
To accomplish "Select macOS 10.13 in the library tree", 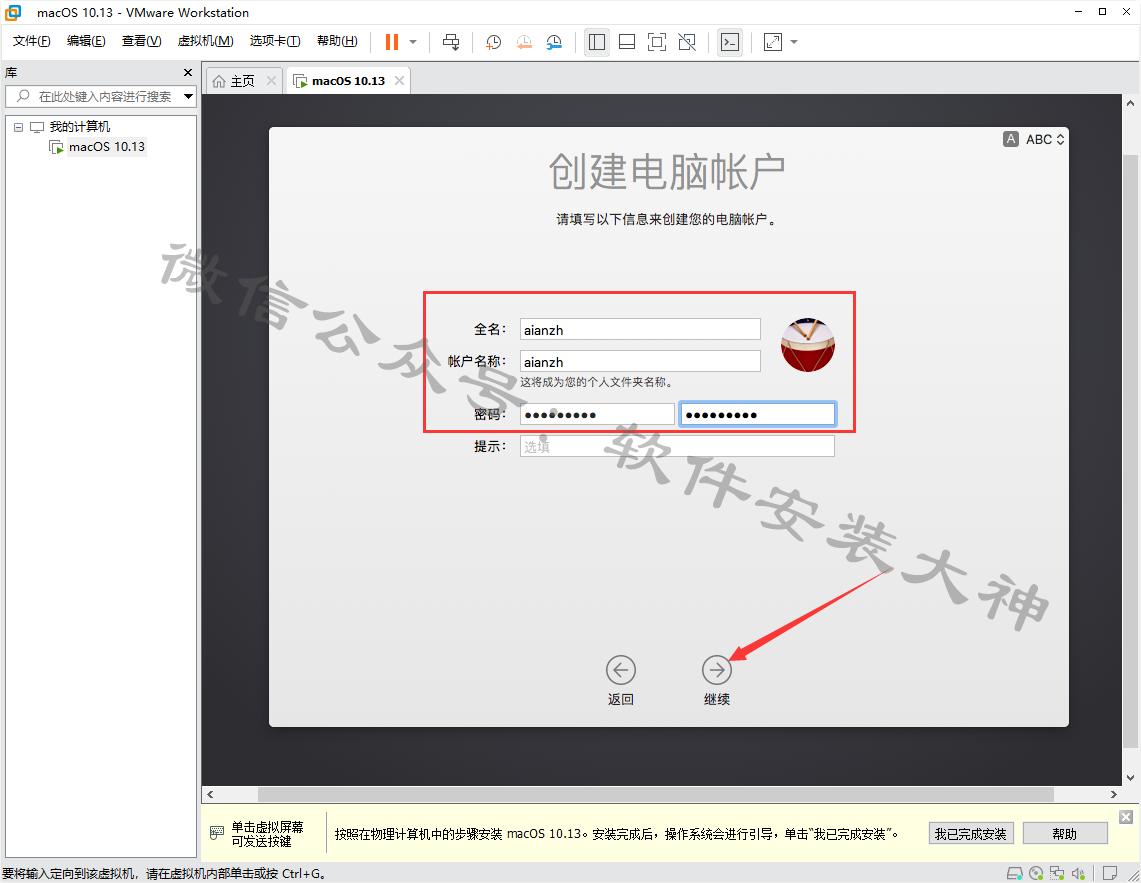I will 107,147.
